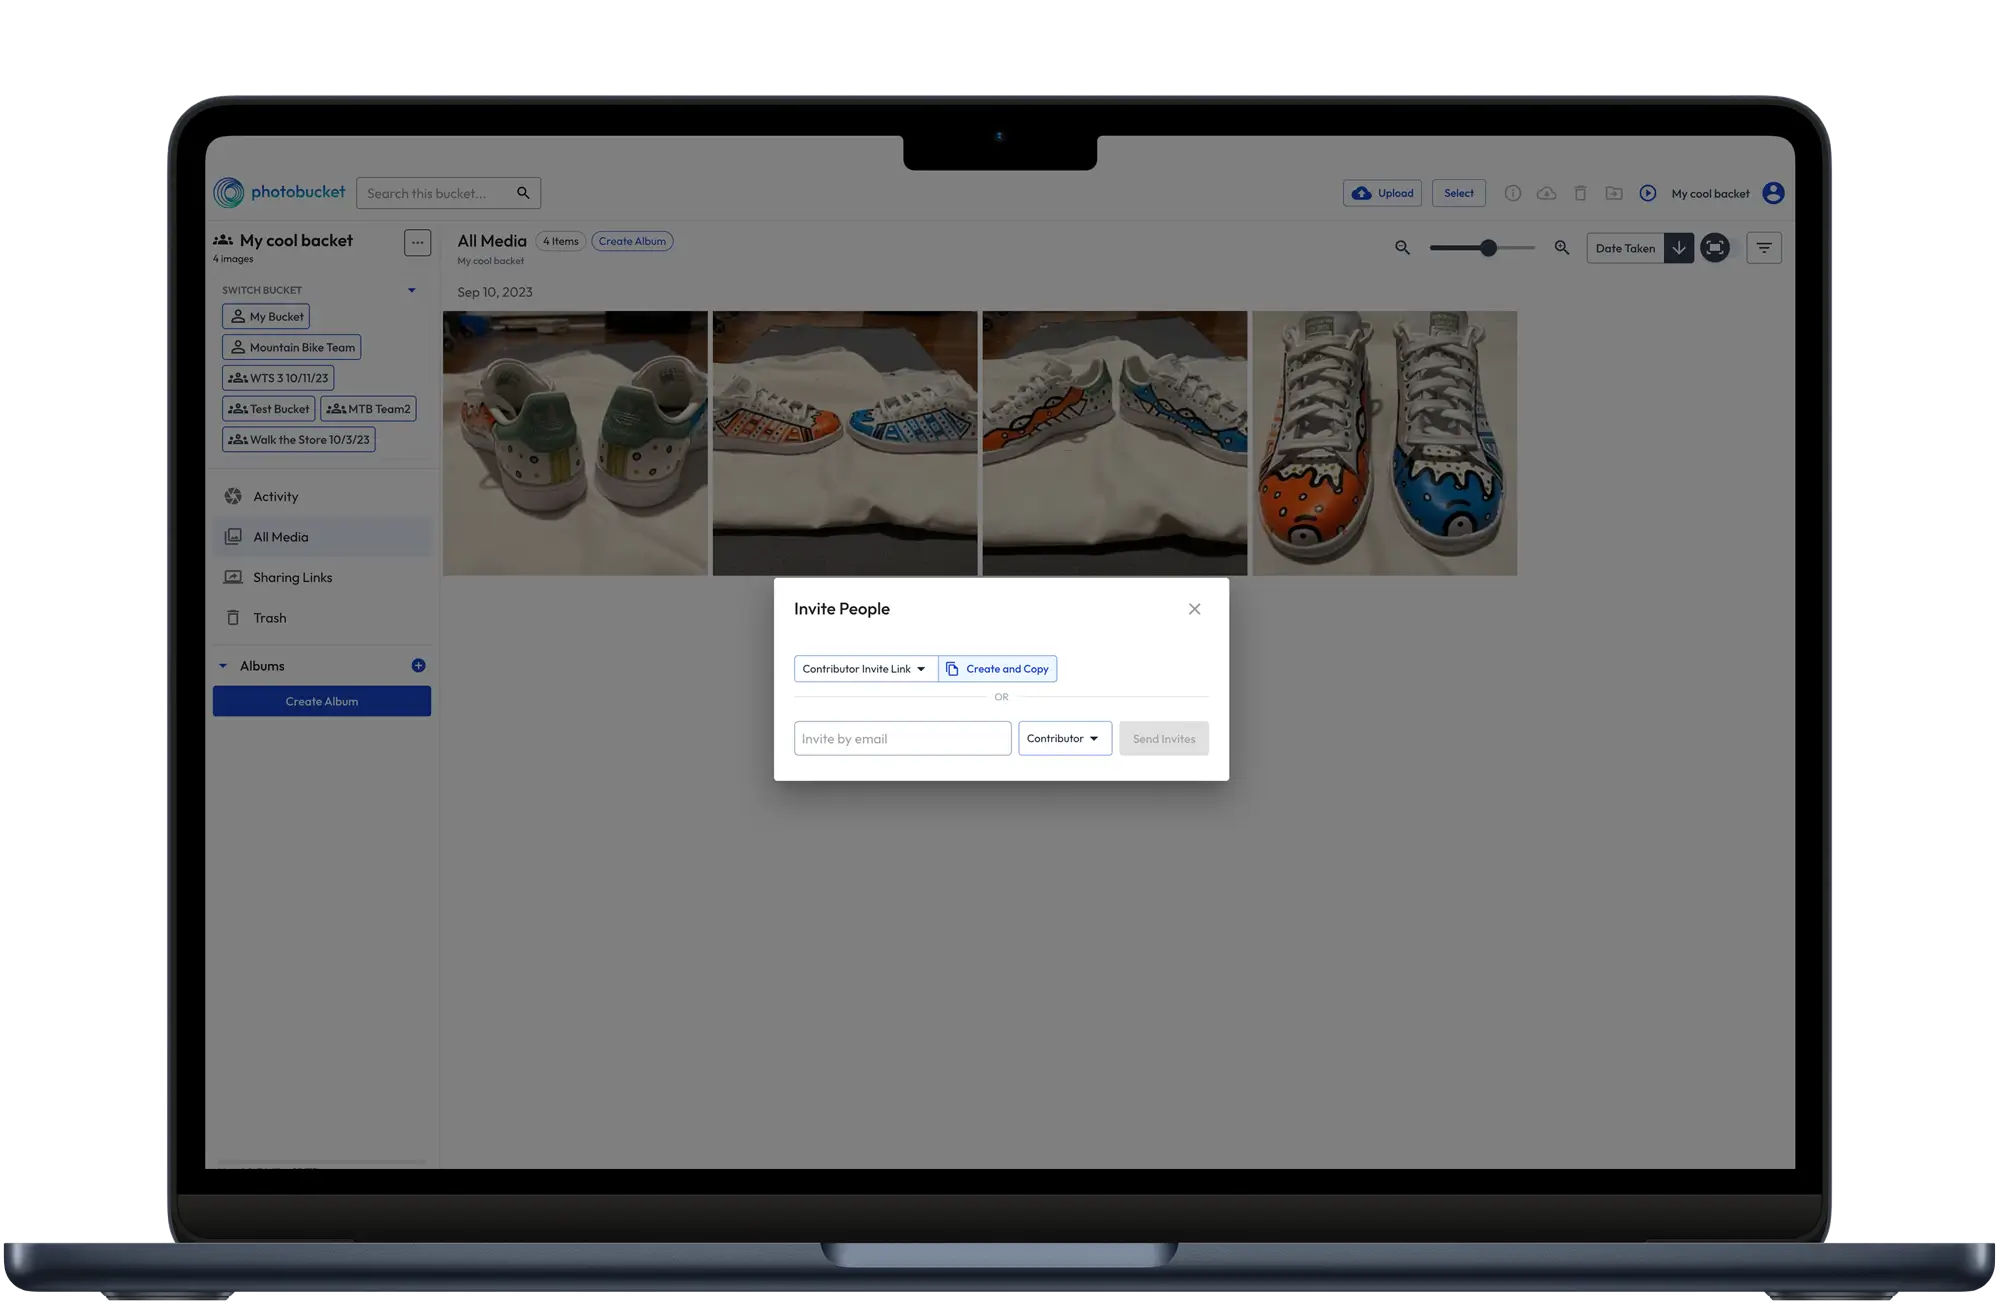Open Sharing Links in the sidebar
The height and width of the screenshot is (1304, 2000).
point(322,578)
